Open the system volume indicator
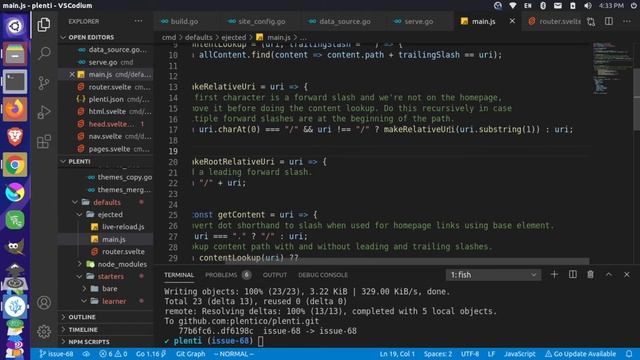The height and width of the screenshot is (360, 640). (587, 5)
